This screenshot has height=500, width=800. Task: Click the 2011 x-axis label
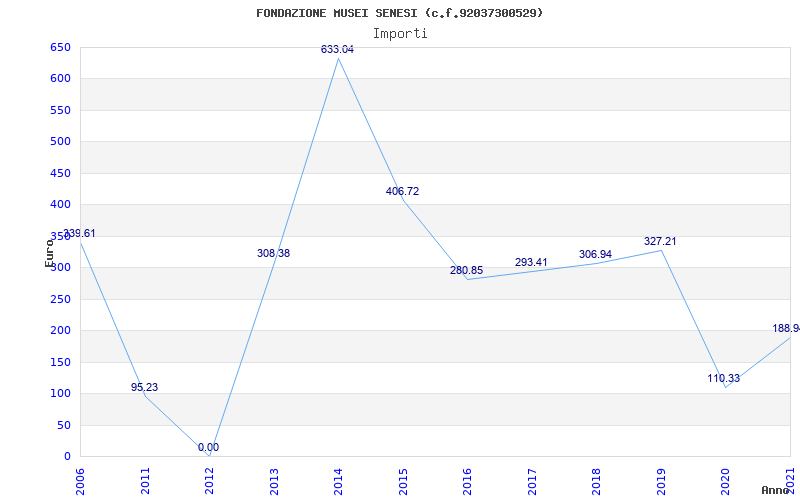click(145, 481)
